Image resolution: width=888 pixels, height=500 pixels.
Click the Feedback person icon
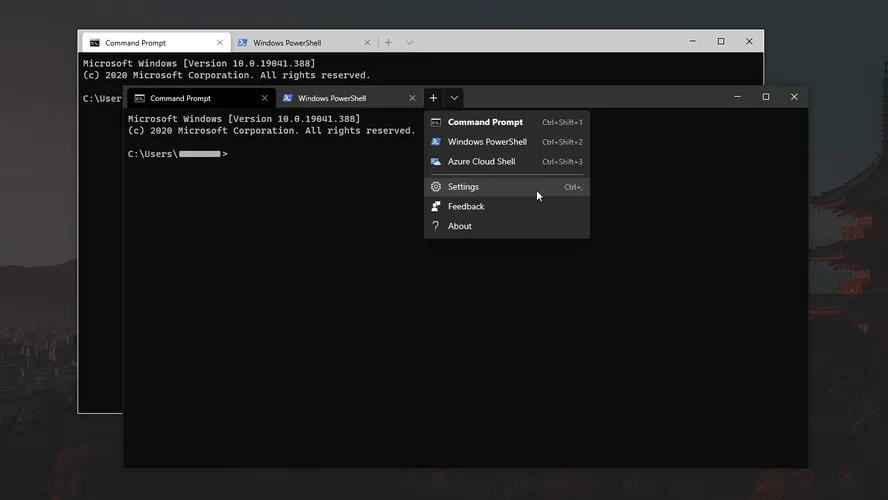click(436, 207)
